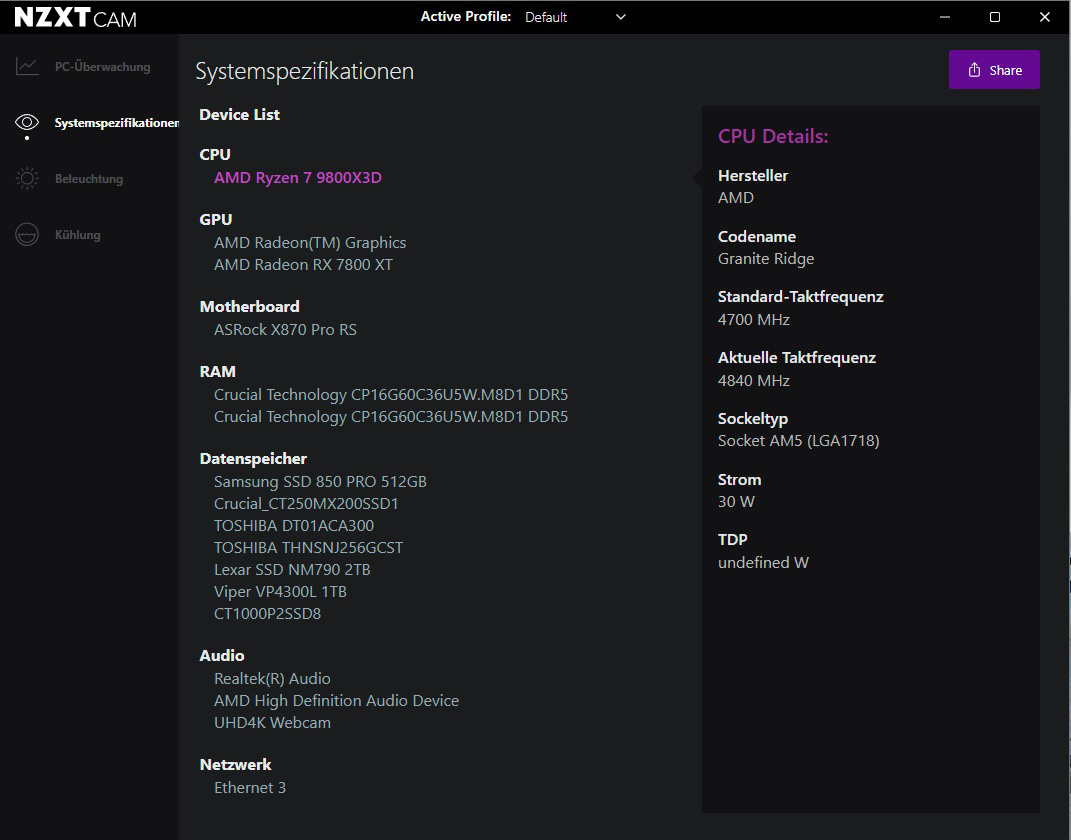Screen dimensions: 1071x840
Task: Open the Kühlung menu entry
Action: click(77, 235)
